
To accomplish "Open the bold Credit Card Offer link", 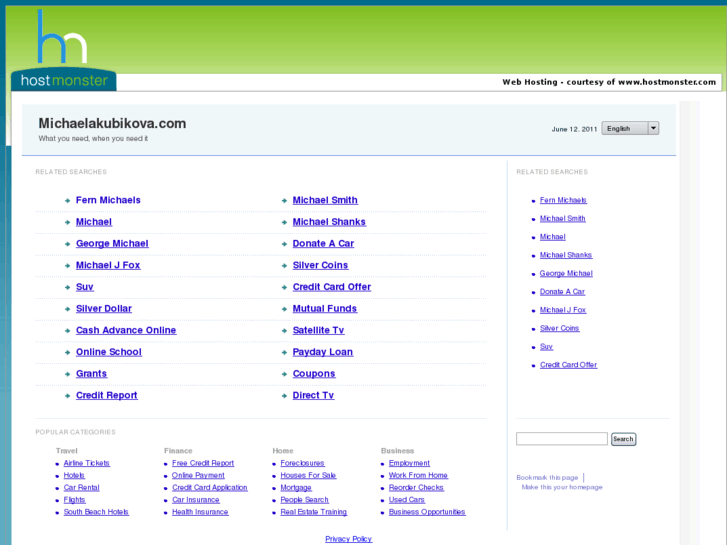I will click(x=332, y=287).
